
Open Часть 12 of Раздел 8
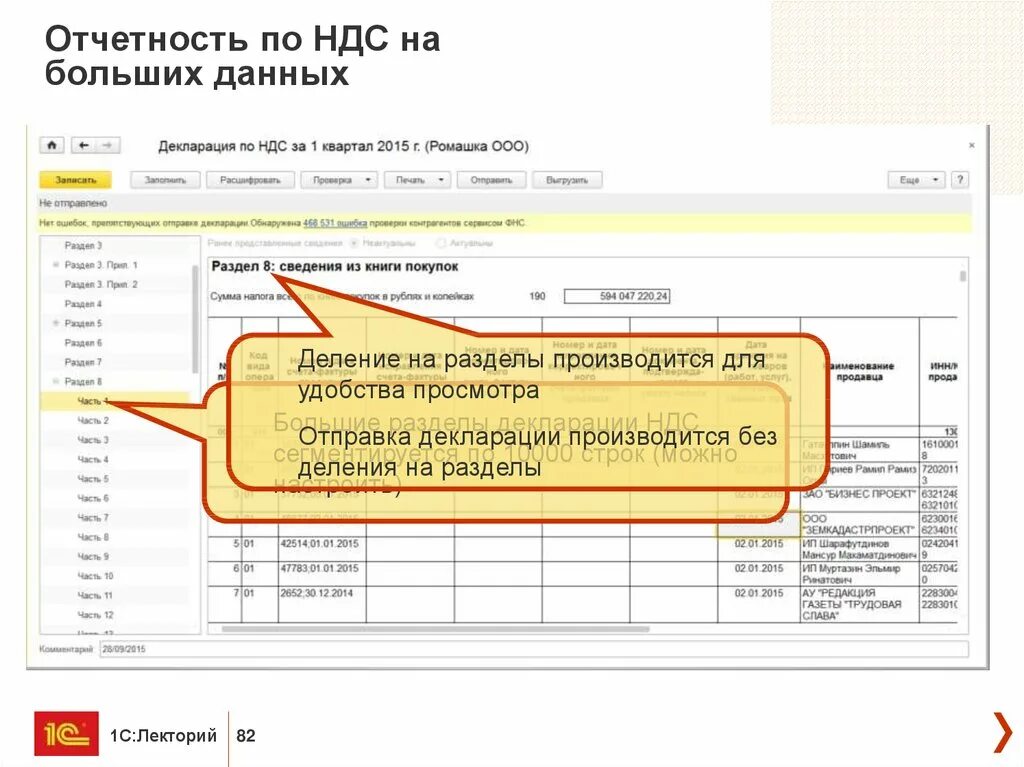pos(95,615)
